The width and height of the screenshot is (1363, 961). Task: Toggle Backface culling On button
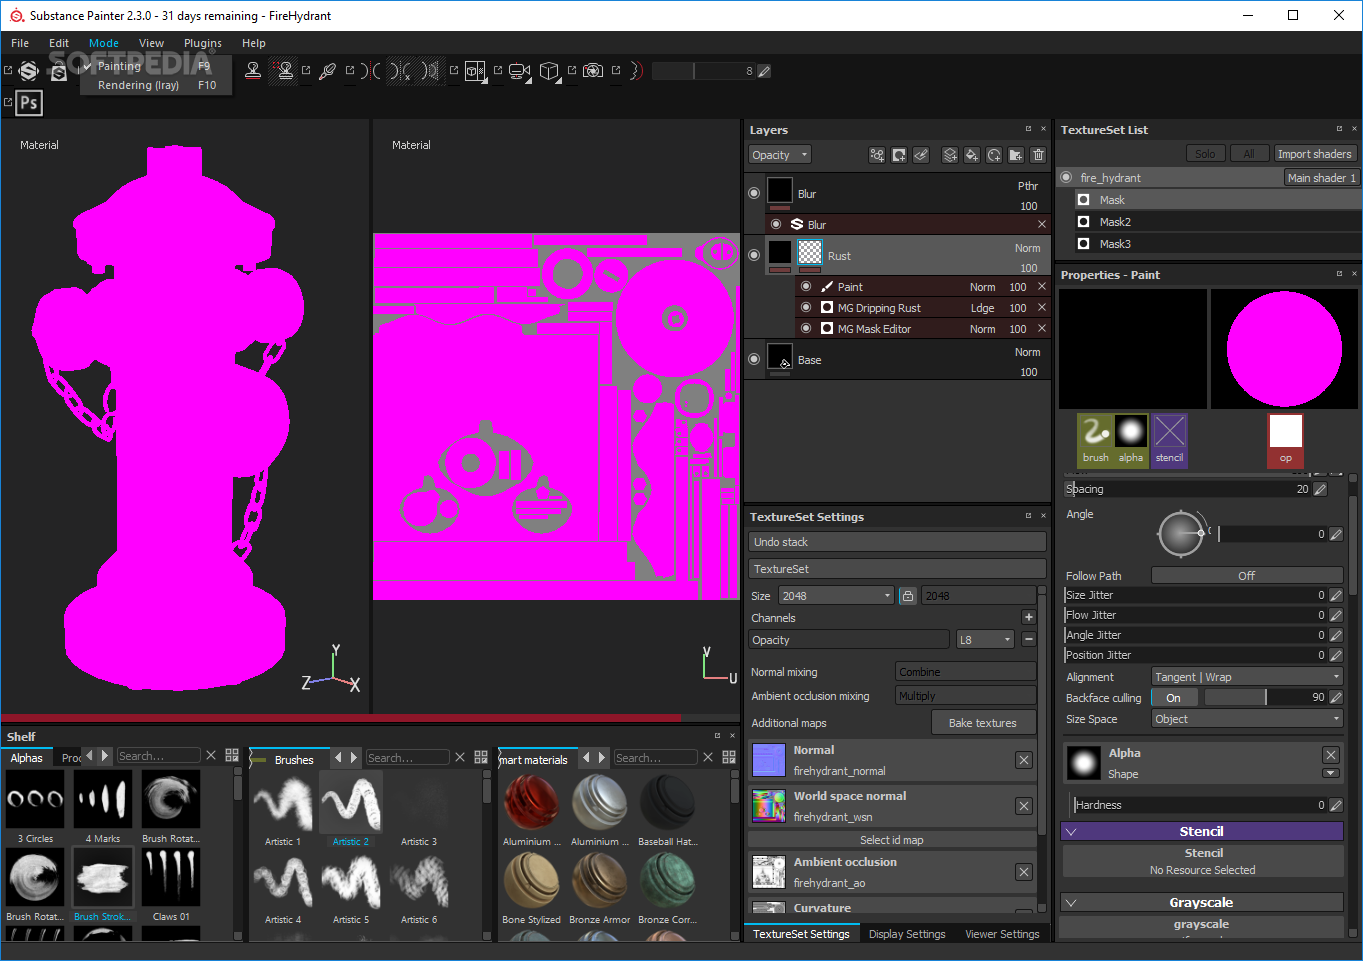point(1173,698)
